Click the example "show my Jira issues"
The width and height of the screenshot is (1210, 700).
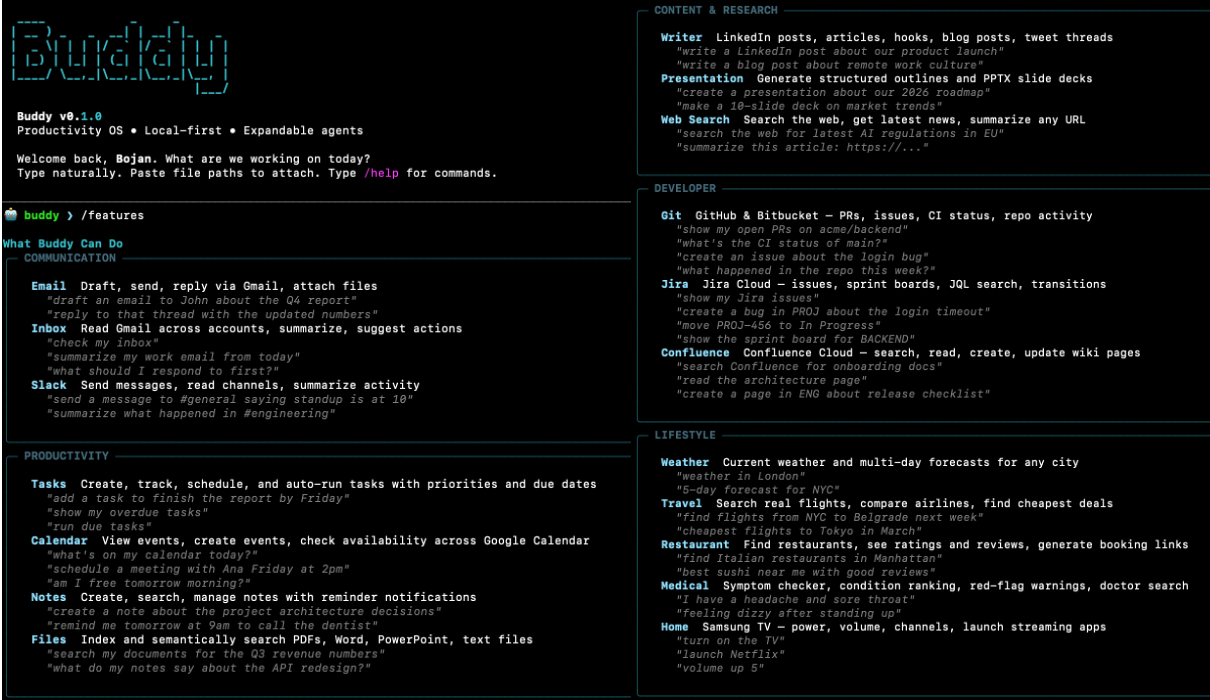point(748,298)
